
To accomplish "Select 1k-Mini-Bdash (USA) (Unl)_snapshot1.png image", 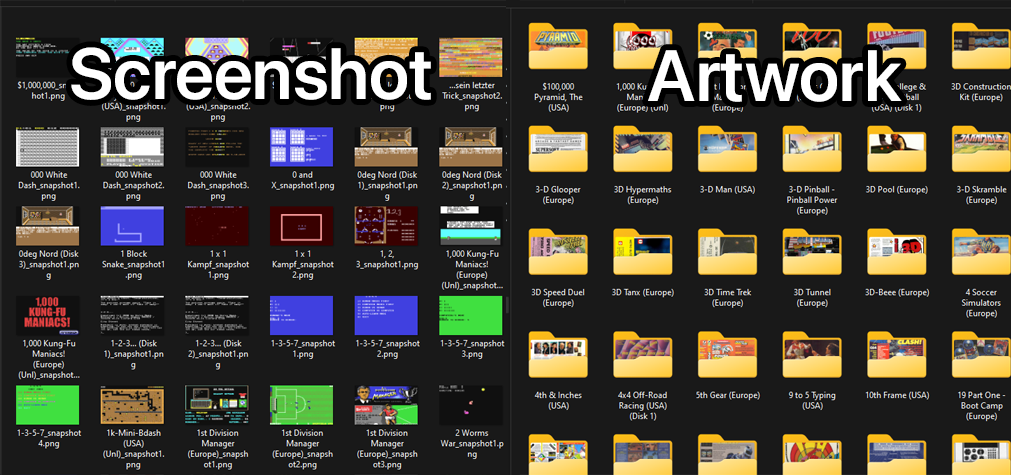I will [x=132, y=405].
